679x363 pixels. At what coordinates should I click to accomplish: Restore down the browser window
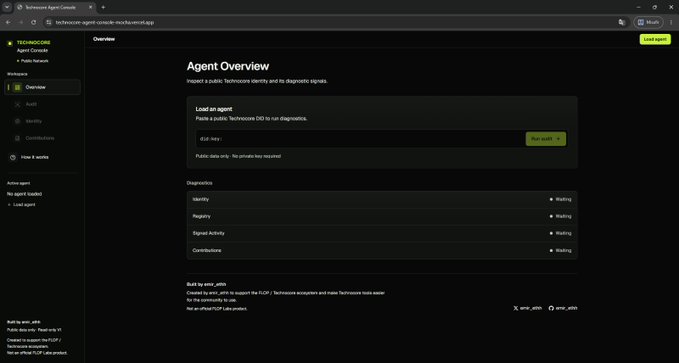(x=654, y=7)
